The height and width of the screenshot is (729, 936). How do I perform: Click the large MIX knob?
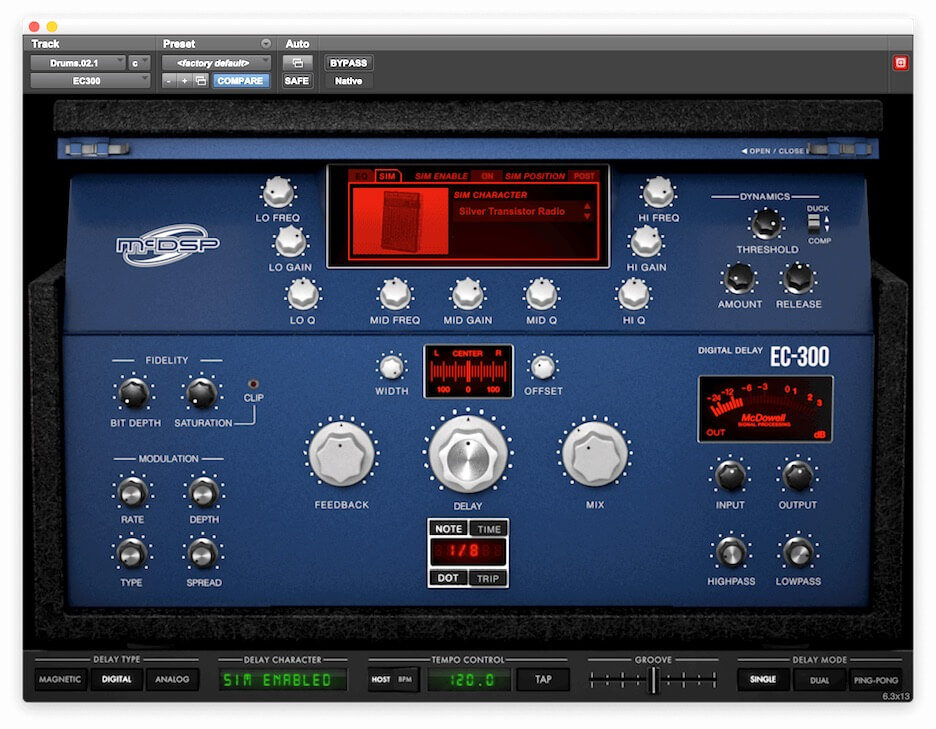(x=595, y=455)
